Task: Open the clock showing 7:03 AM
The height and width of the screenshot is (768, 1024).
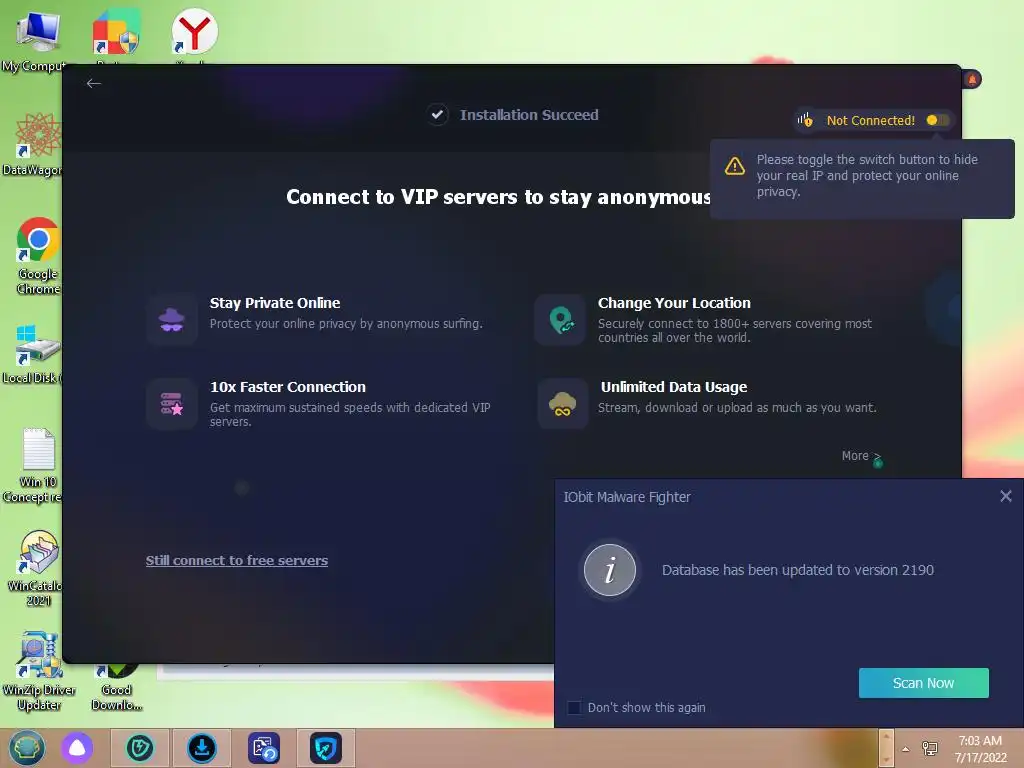Action: [980, 749]
